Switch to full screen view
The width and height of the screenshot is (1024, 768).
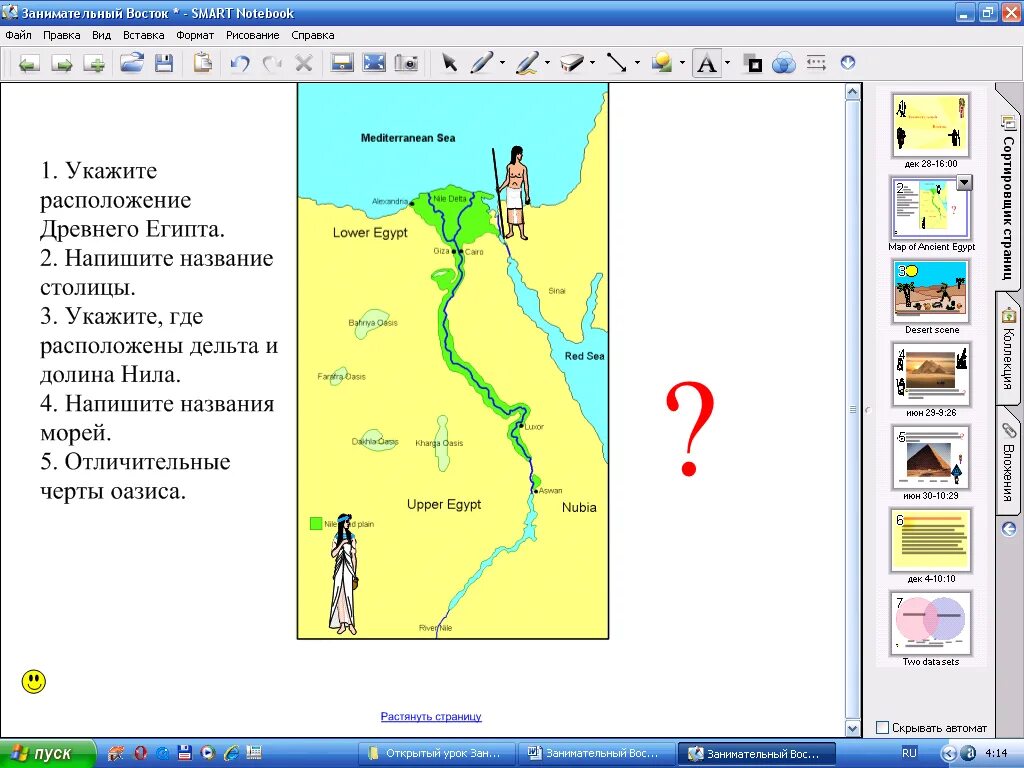tap(374, 63)
